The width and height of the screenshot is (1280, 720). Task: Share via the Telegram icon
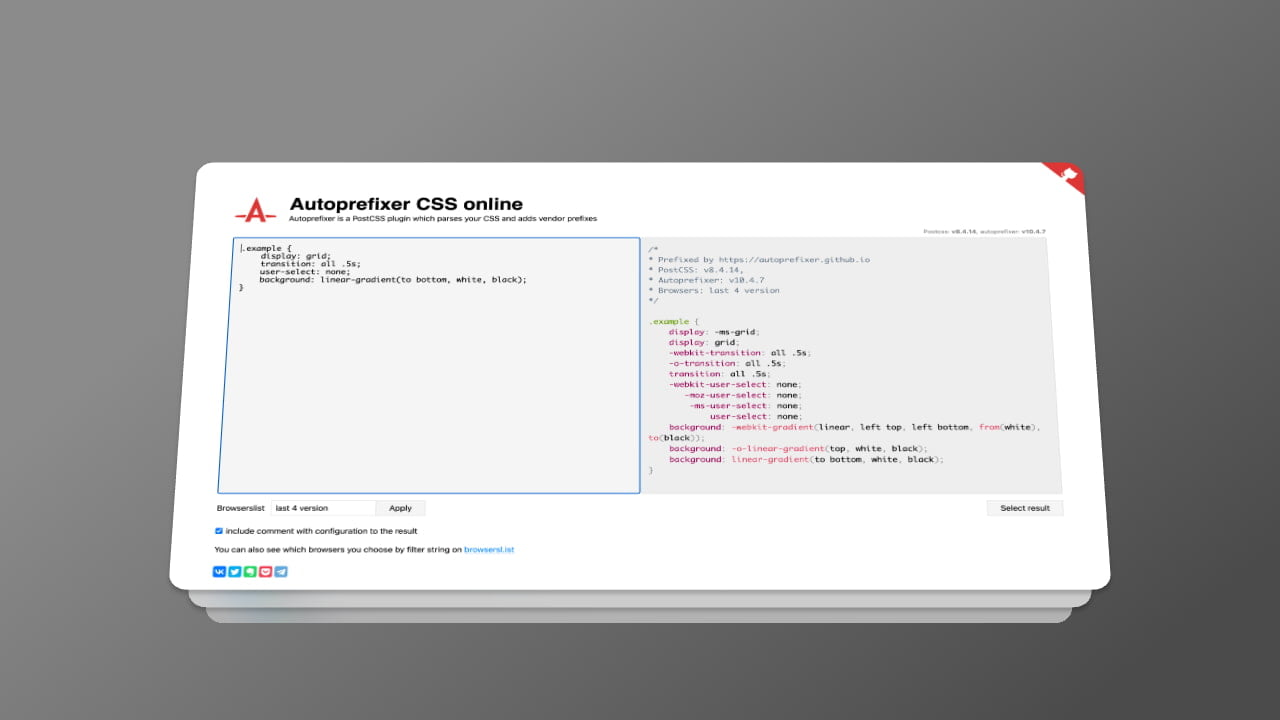pyautogui.click(x=281, y=572)
